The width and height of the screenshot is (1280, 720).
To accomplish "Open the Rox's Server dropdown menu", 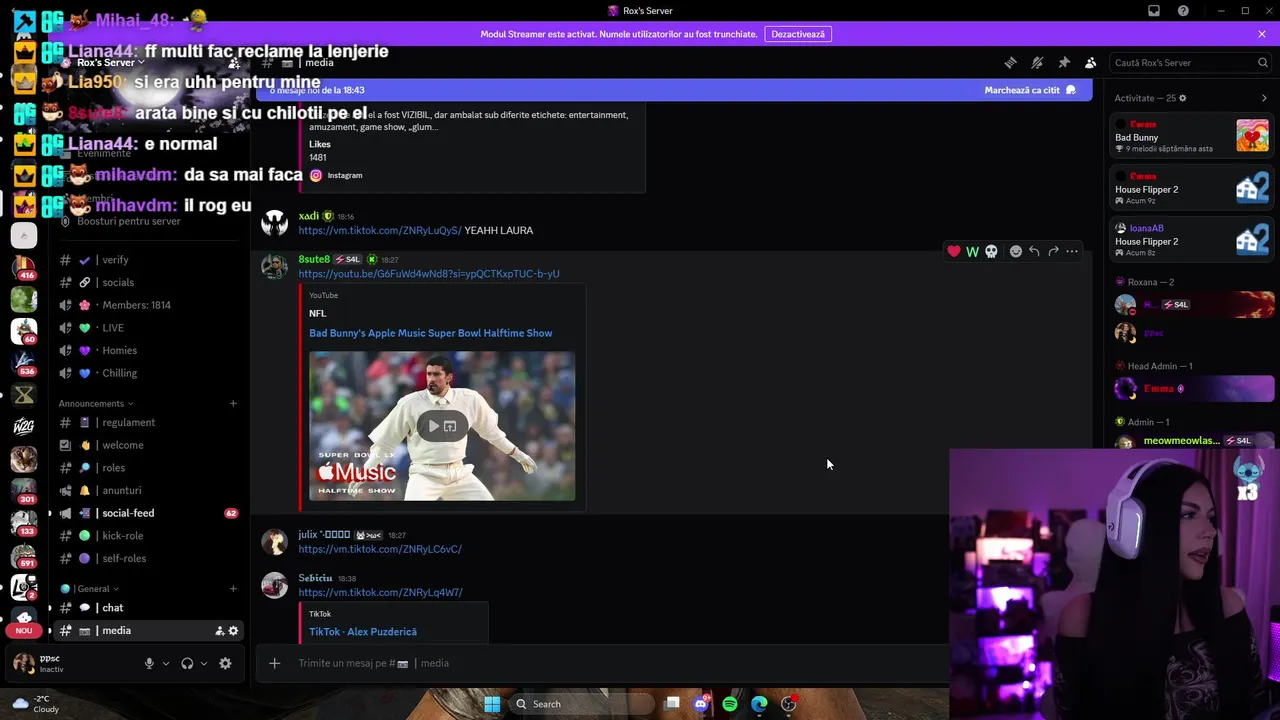I will click(x=110, y=62).
